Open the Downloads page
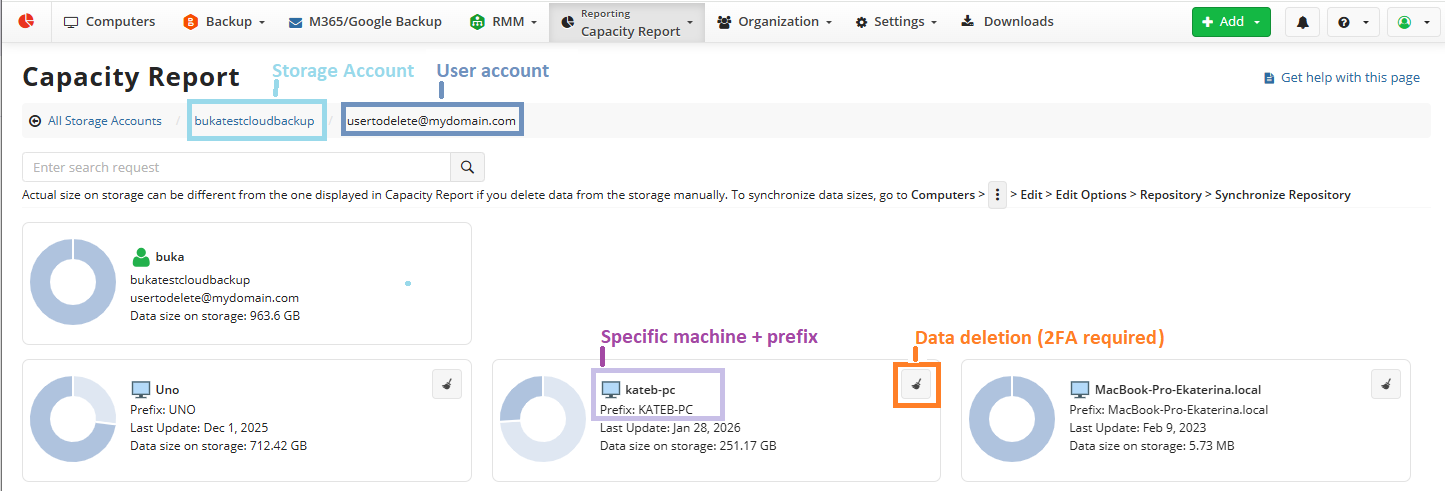The image size is (1445, 491). [1007, 22]
